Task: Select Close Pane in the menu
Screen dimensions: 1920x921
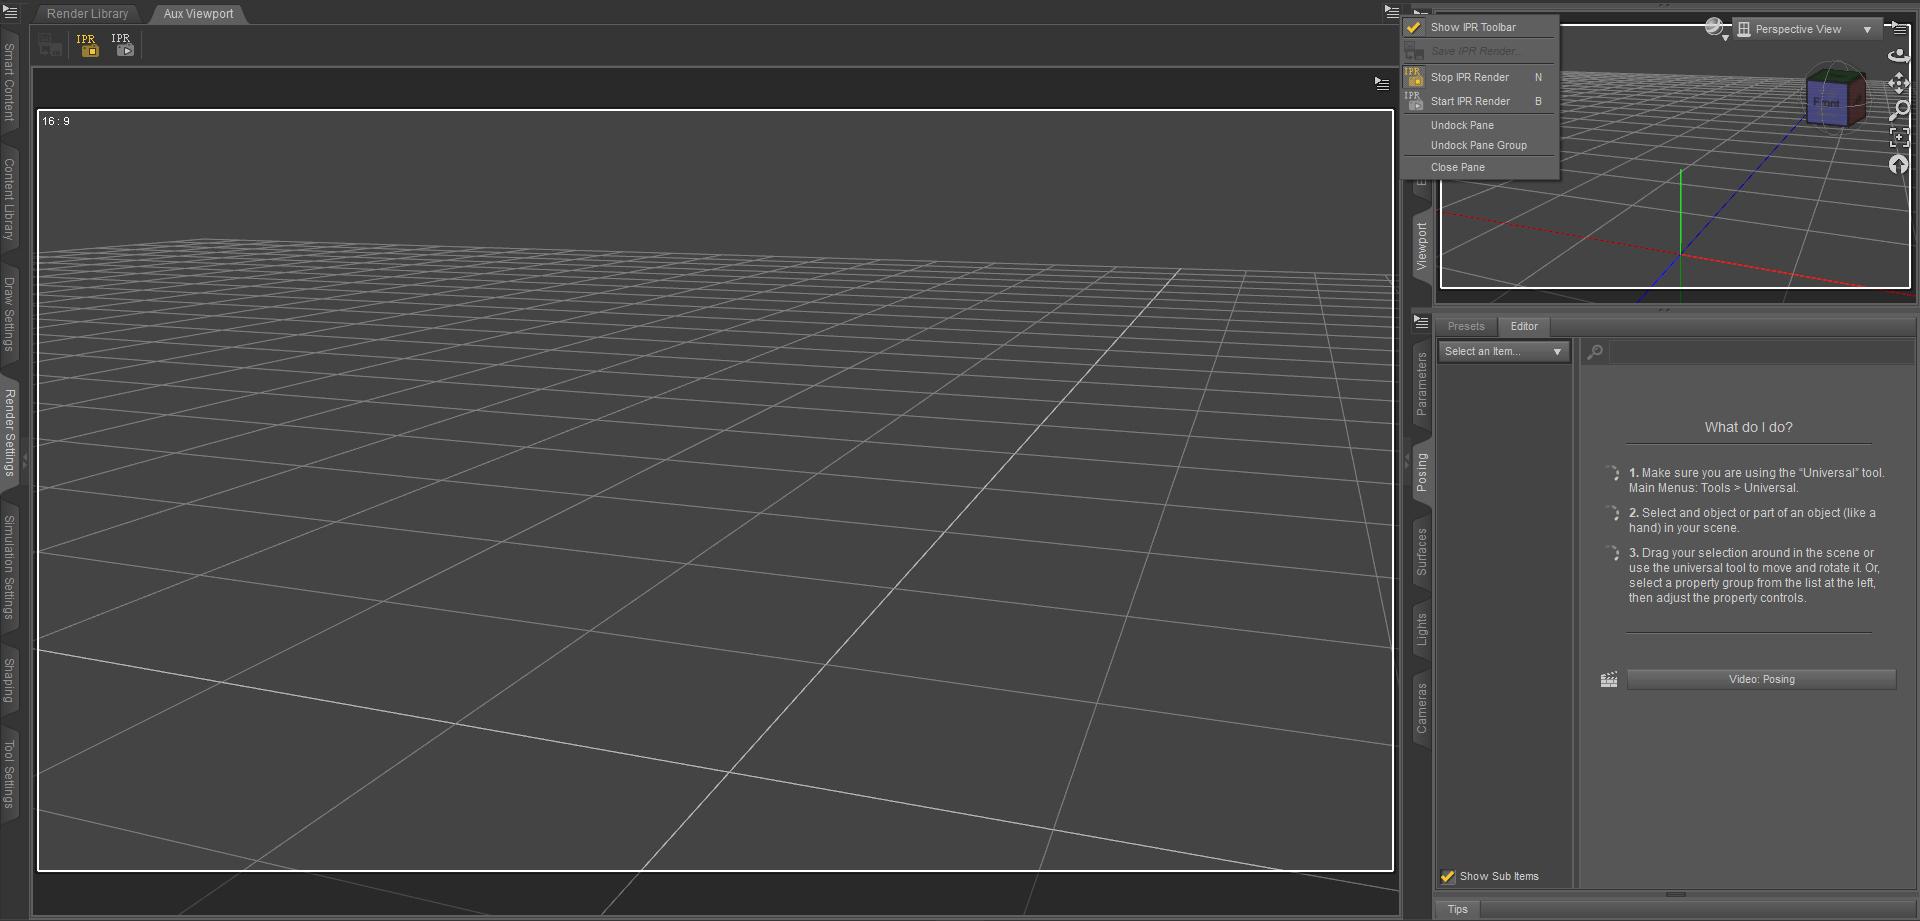Action: [1480, 167]
